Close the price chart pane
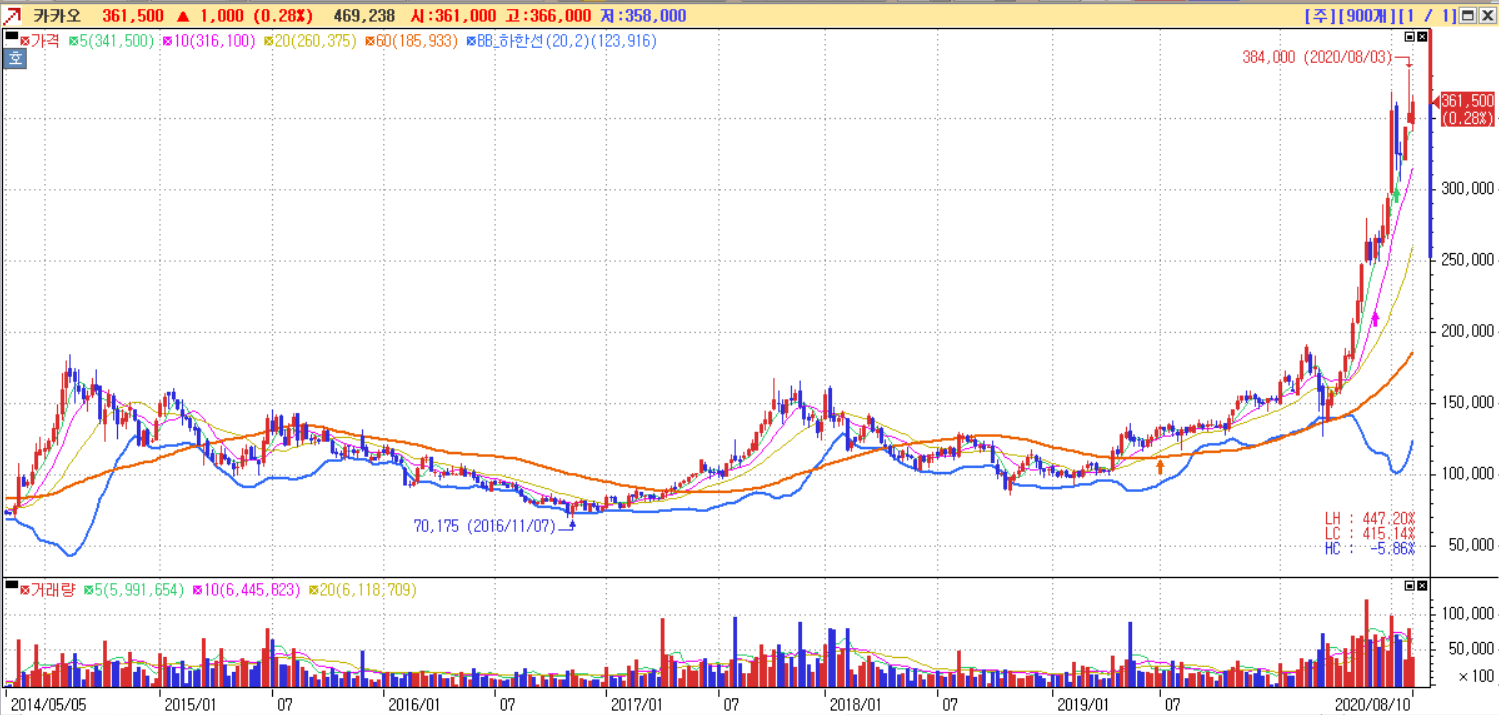 coord(1423,37)
